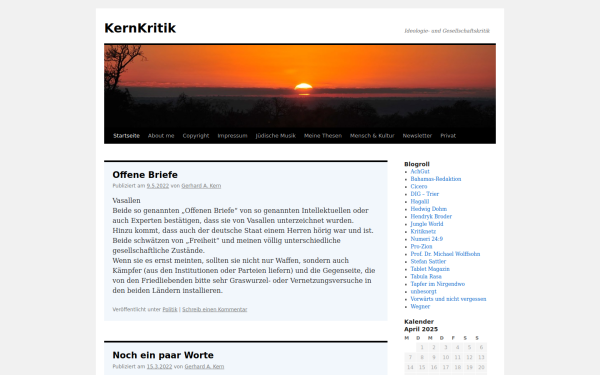Open author link under Noch ein paar Worte
600x375 pixels.
(x=204, y=366)
